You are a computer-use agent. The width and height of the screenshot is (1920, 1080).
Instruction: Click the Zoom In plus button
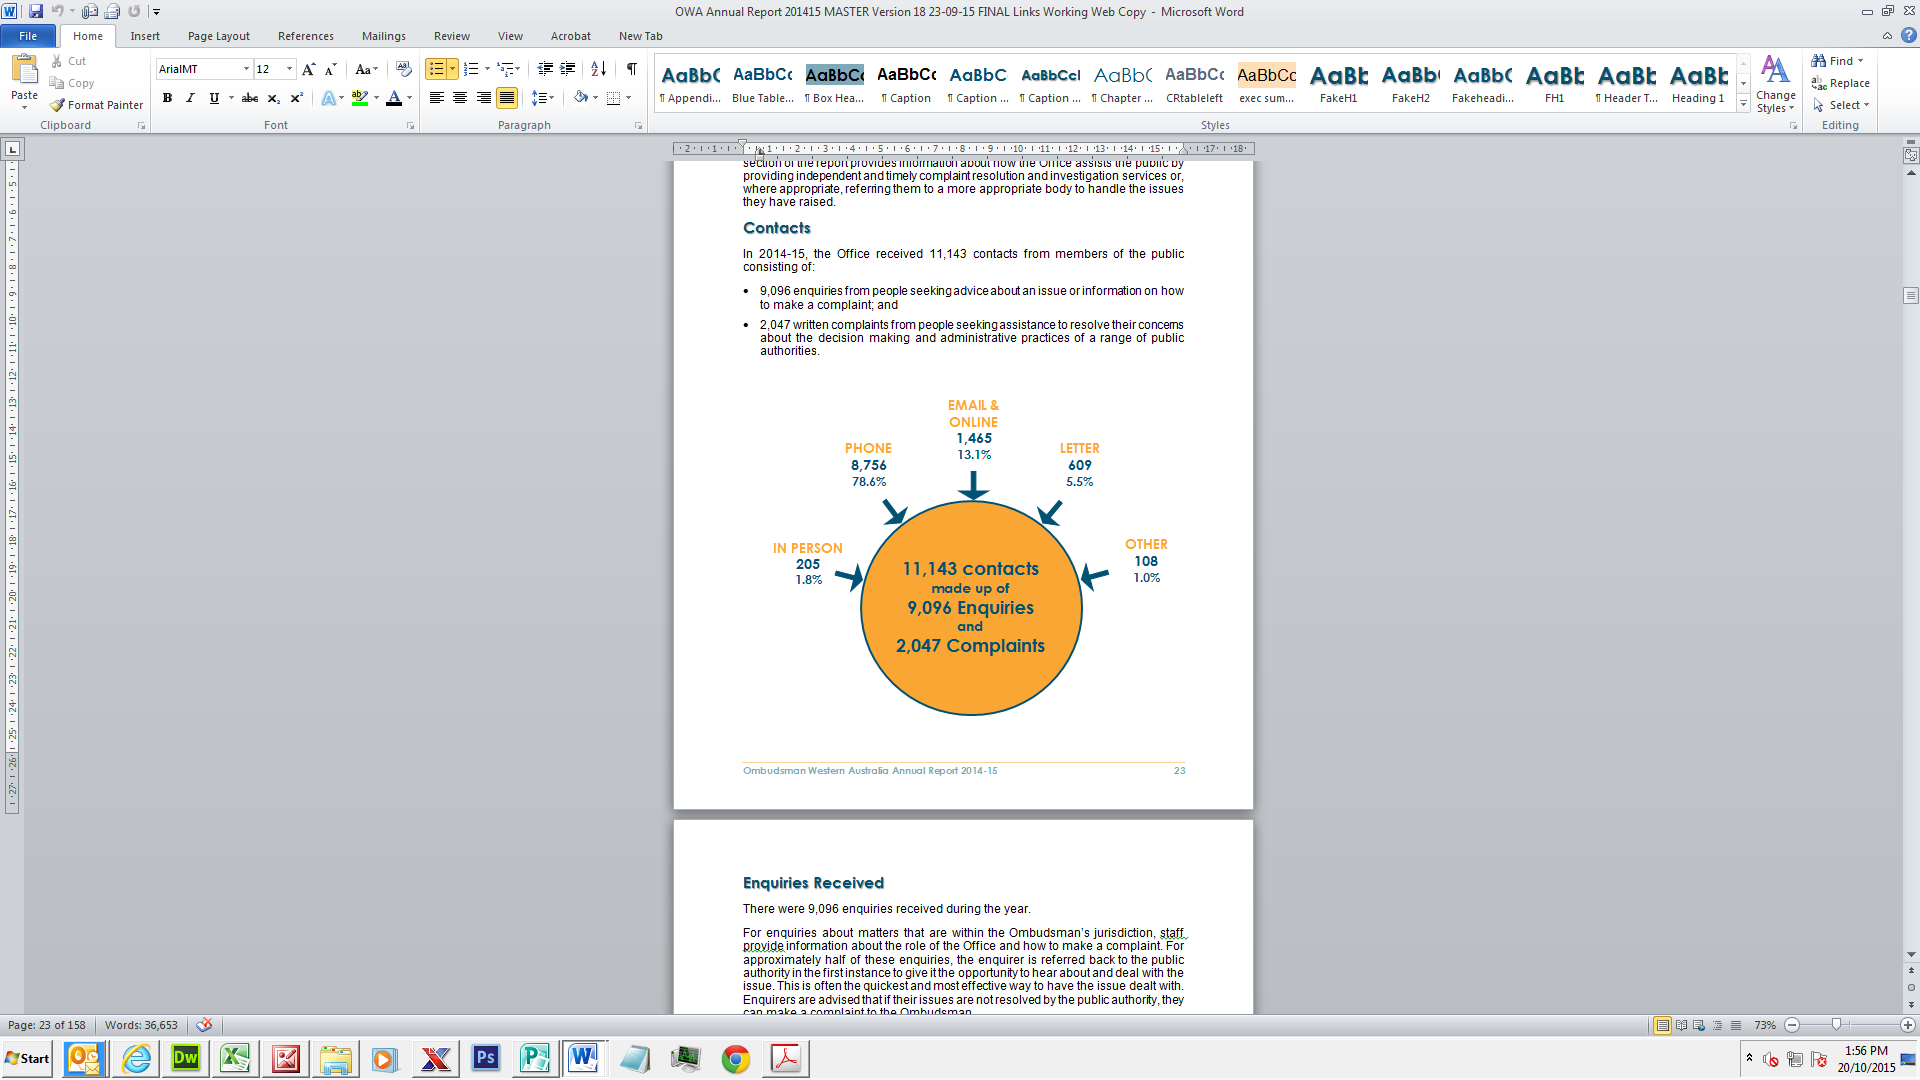(1908, 1025)
